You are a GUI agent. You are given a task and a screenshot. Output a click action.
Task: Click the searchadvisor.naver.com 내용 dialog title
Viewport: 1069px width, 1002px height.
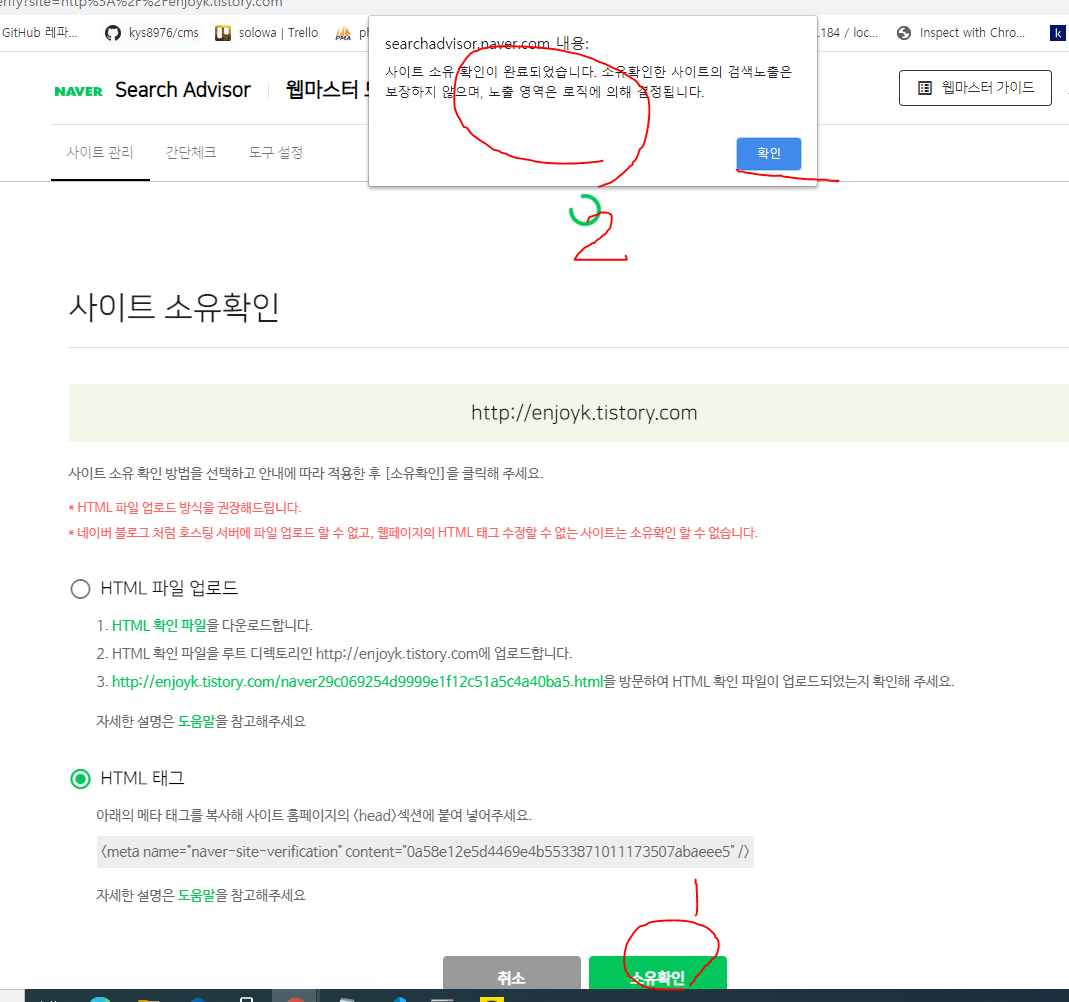point(487,44)
